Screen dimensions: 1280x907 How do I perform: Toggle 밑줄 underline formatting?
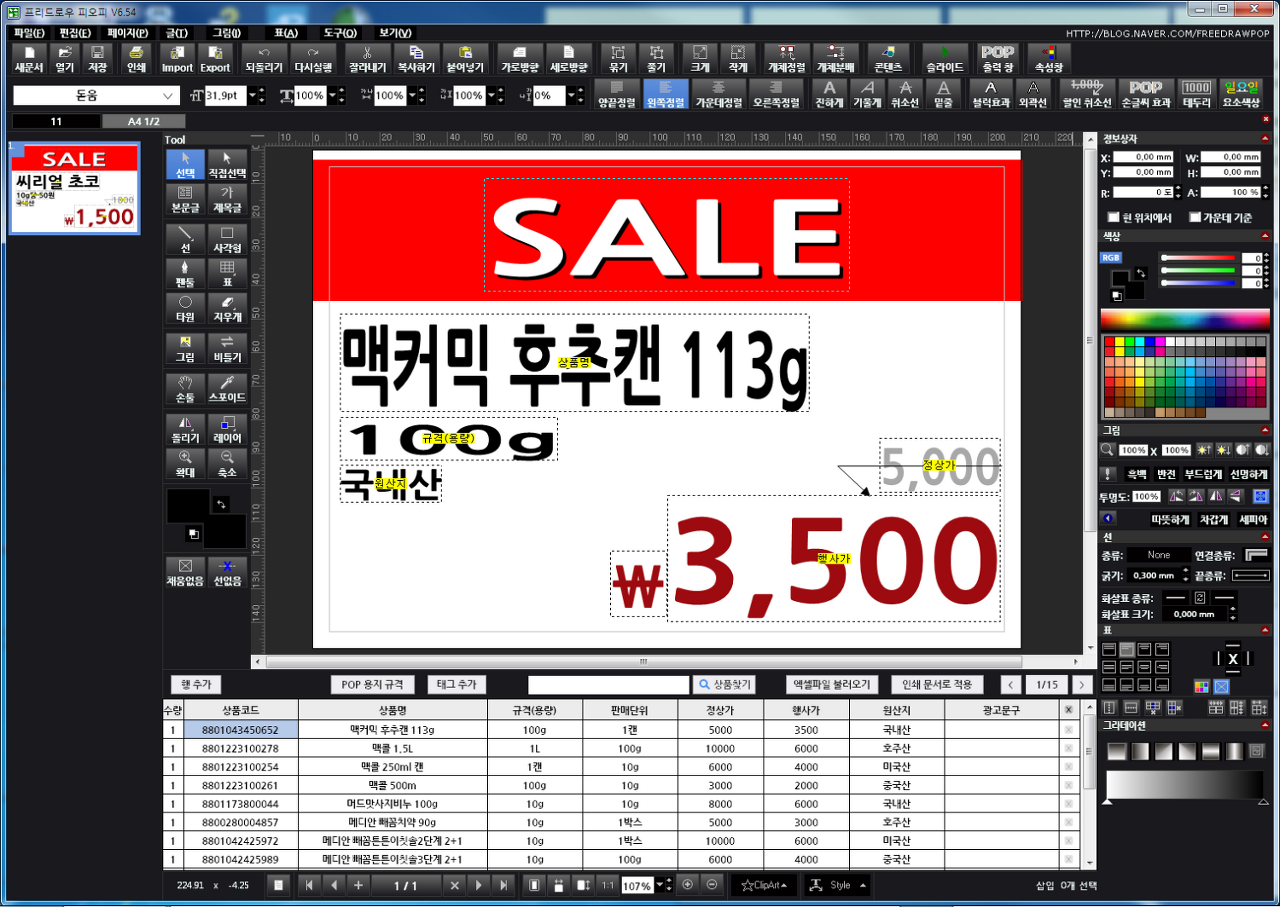click(943, 94)
